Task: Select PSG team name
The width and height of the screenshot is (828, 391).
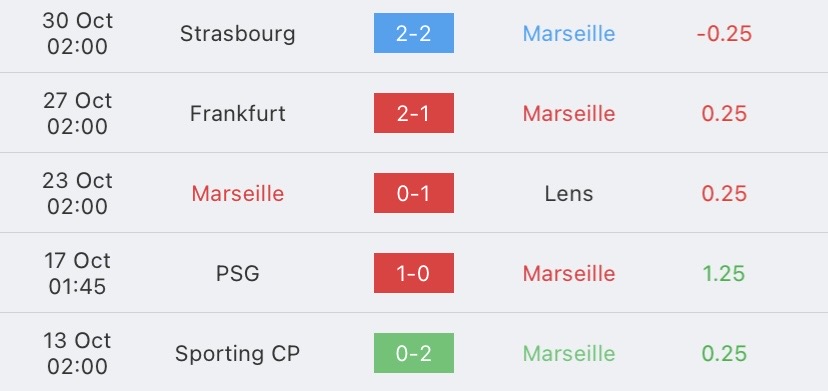Action: pos(238,274)
